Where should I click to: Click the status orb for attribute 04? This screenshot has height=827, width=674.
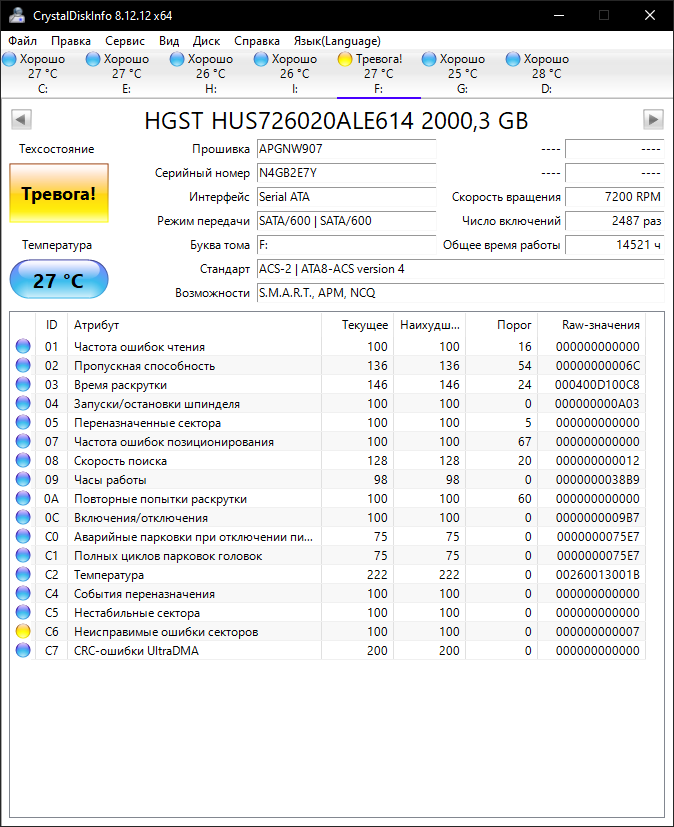point(23,403)
